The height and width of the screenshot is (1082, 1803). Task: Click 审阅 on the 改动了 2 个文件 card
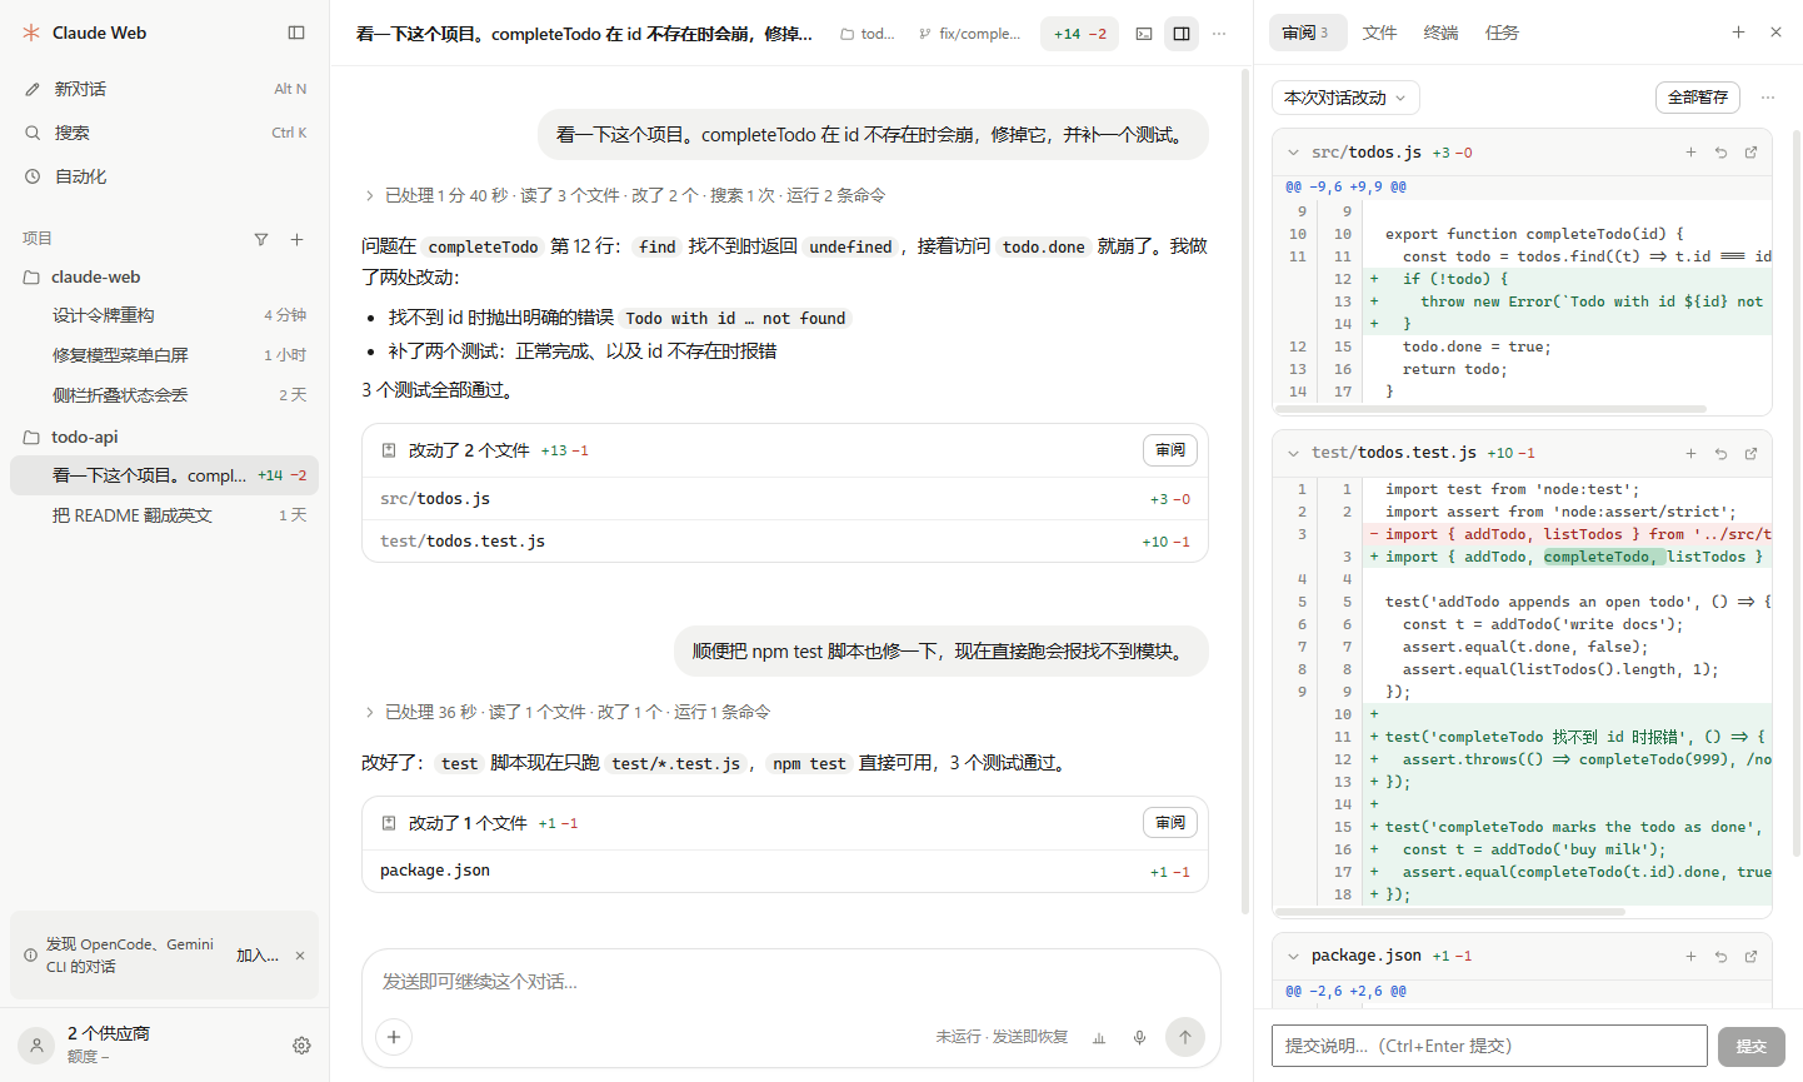[x=1170, y=451]
